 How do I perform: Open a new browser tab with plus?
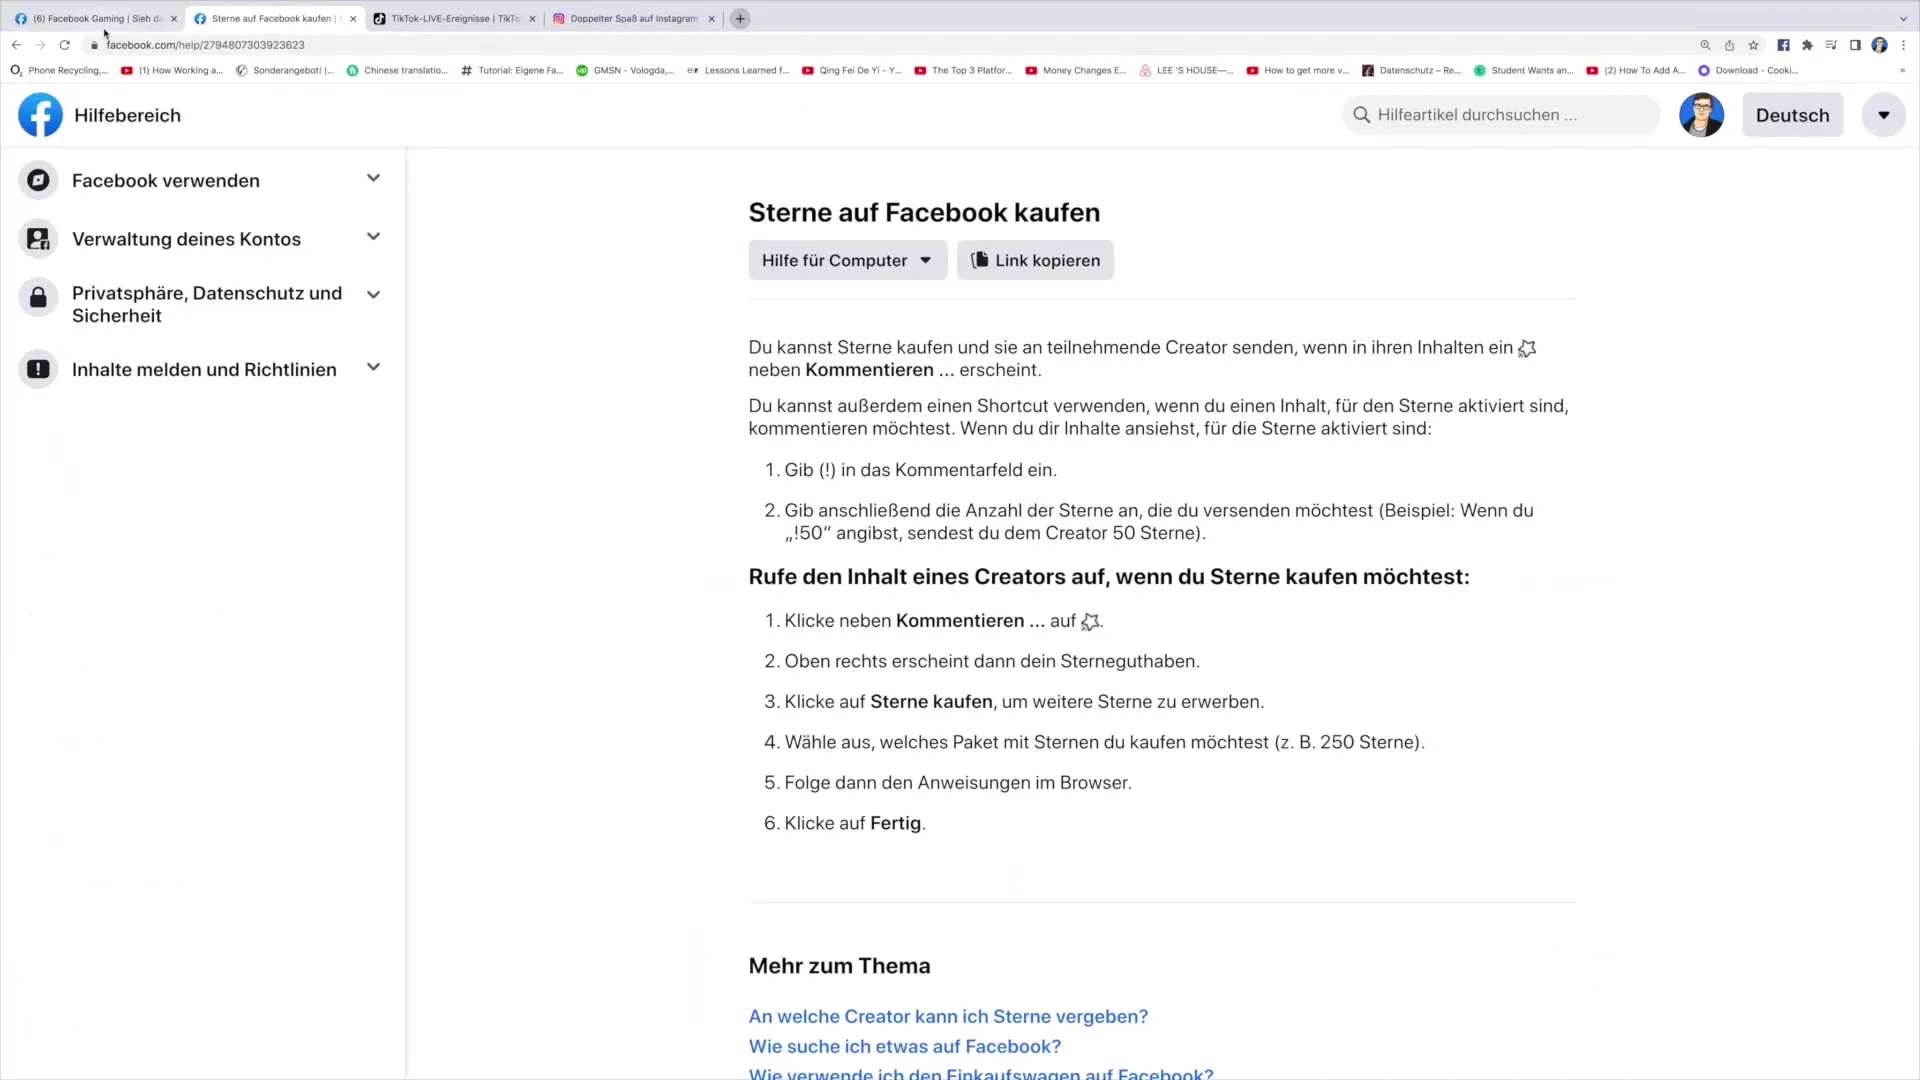click(x=740, y=19)
